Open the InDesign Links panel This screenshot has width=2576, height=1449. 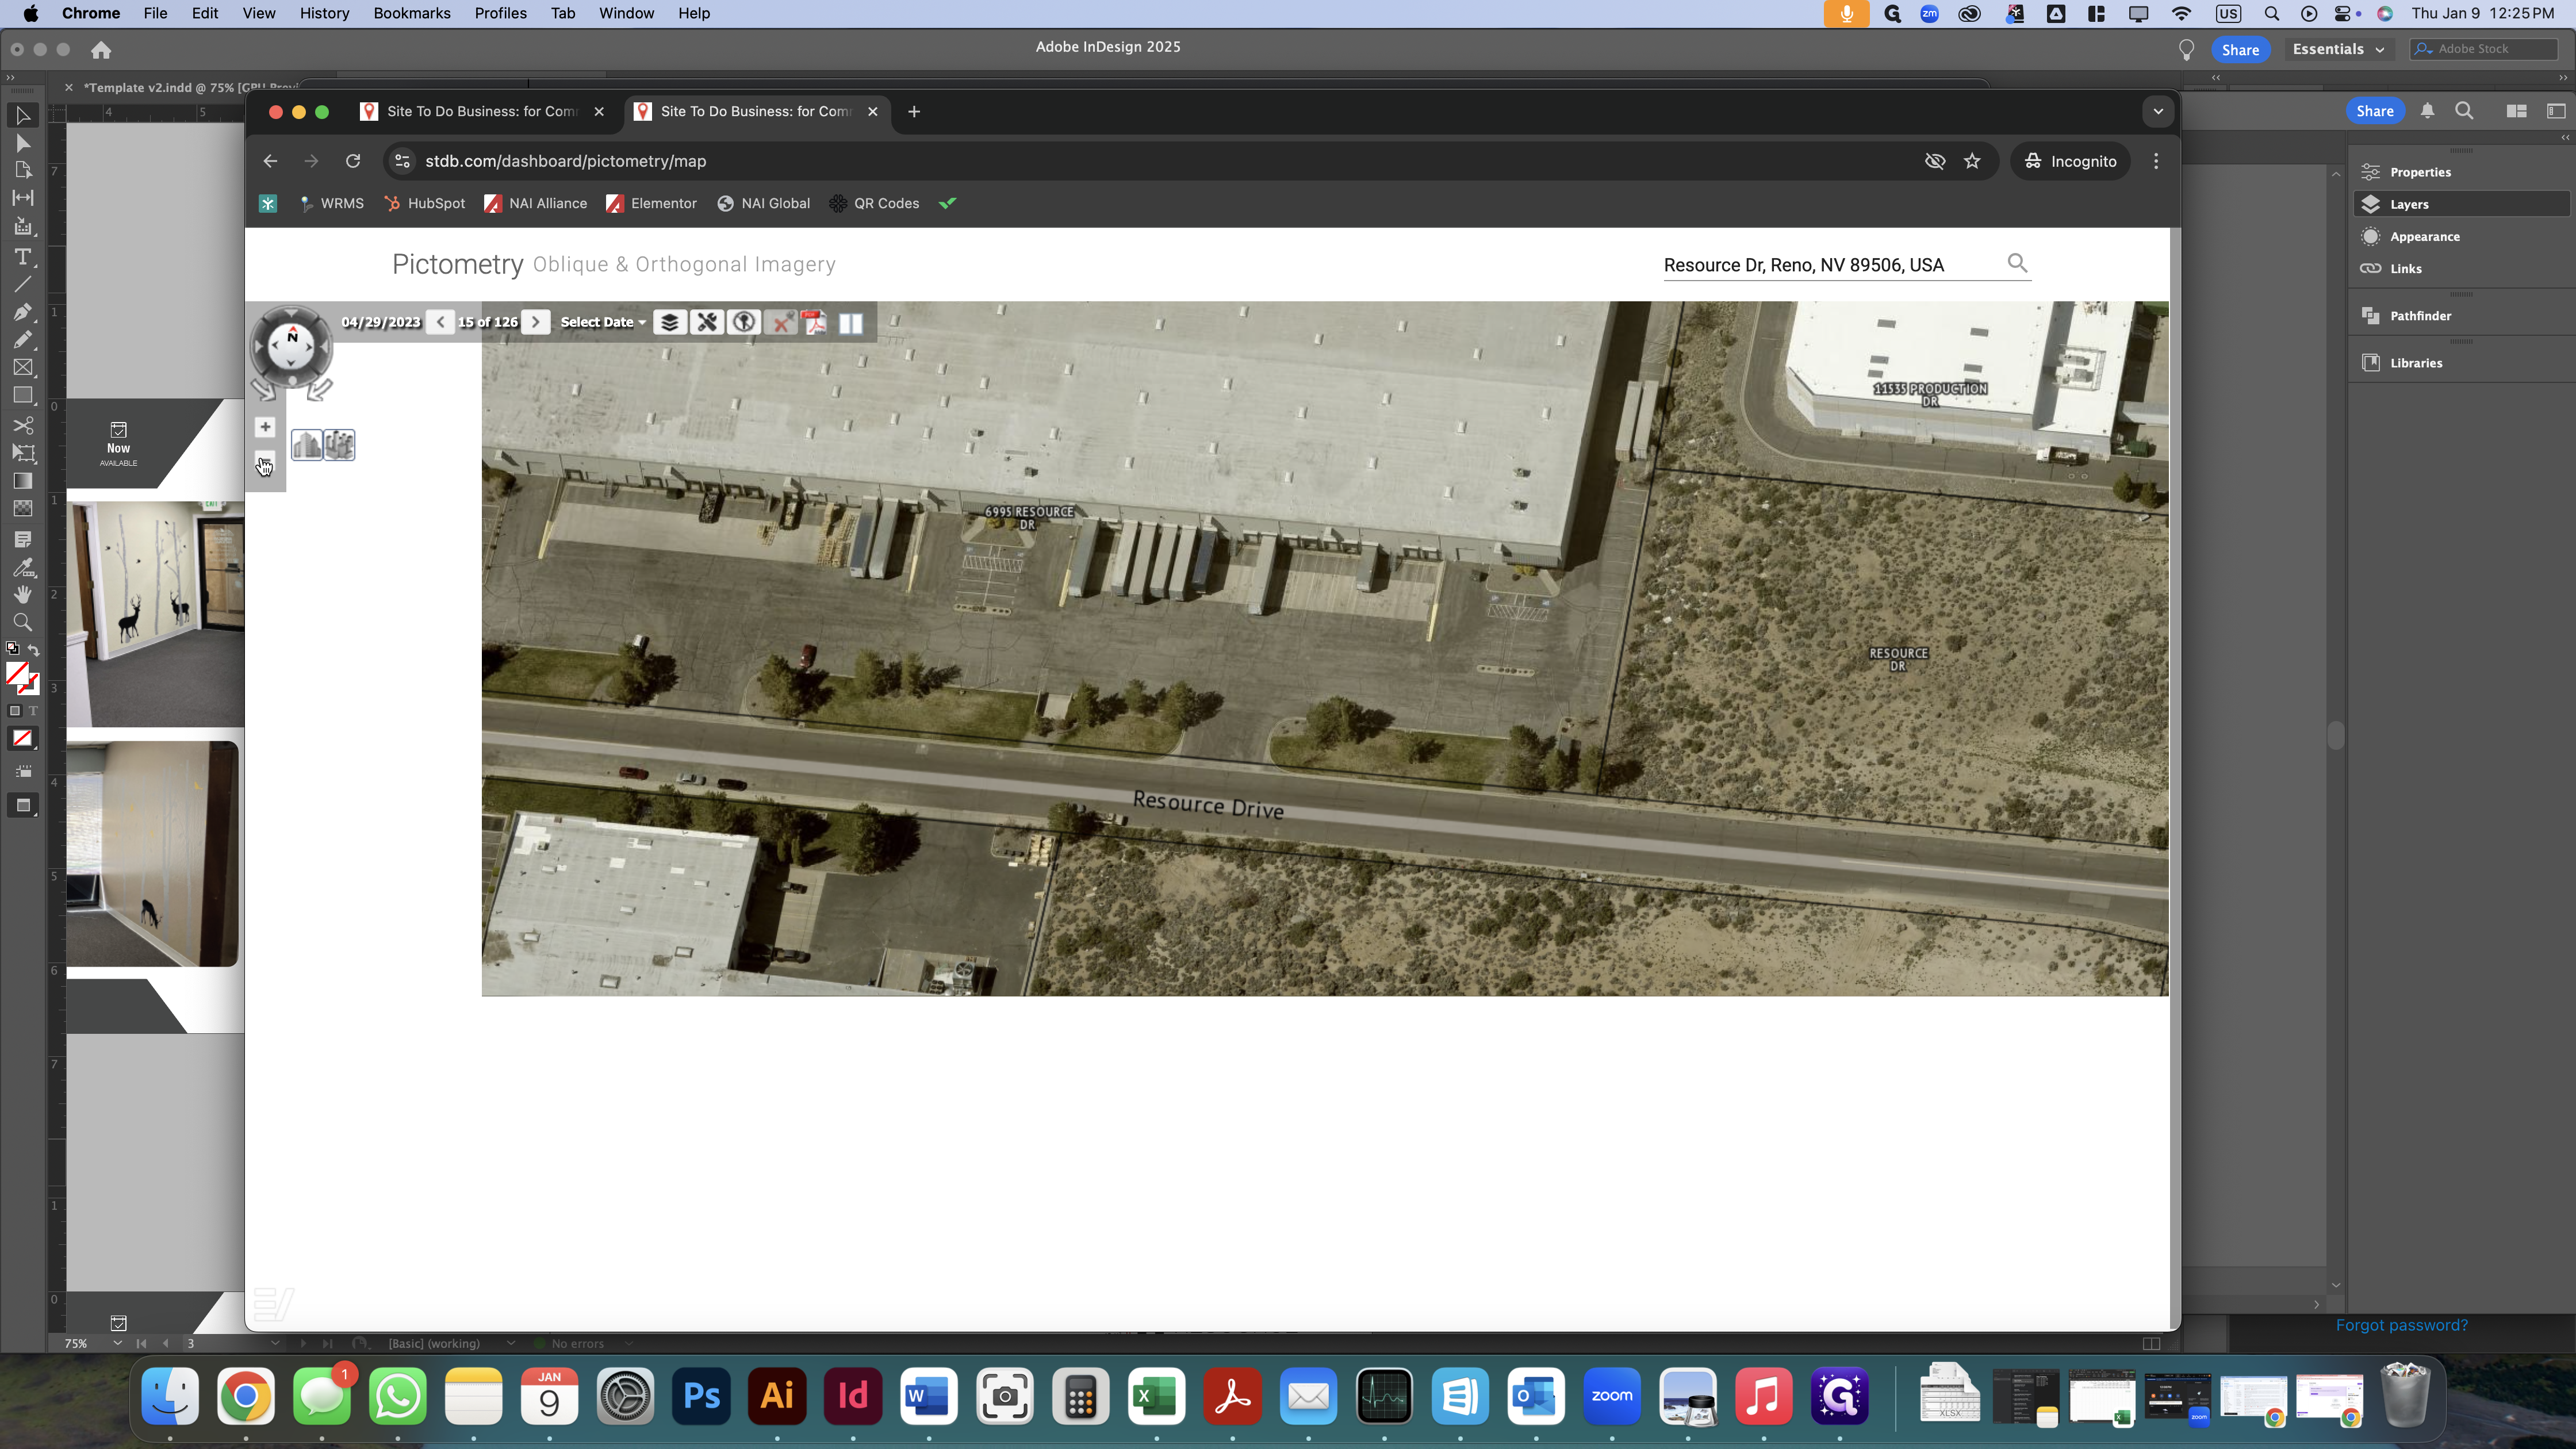point(2461,268)
